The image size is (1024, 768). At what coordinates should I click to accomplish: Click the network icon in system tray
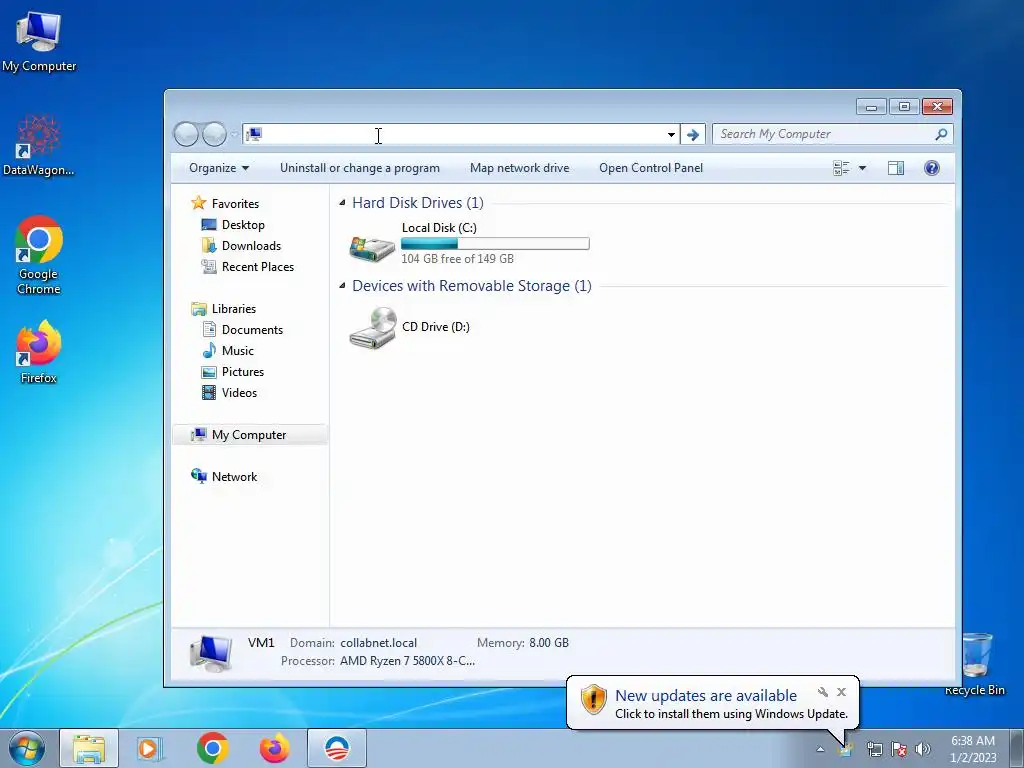coord(874,749)
